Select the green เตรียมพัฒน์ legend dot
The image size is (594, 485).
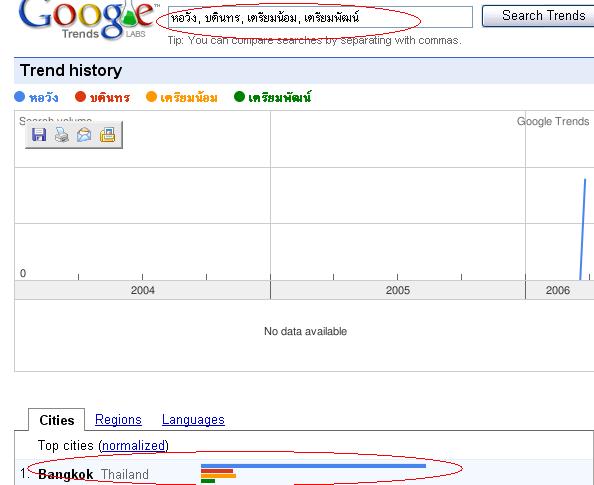[x=239, y=97]
